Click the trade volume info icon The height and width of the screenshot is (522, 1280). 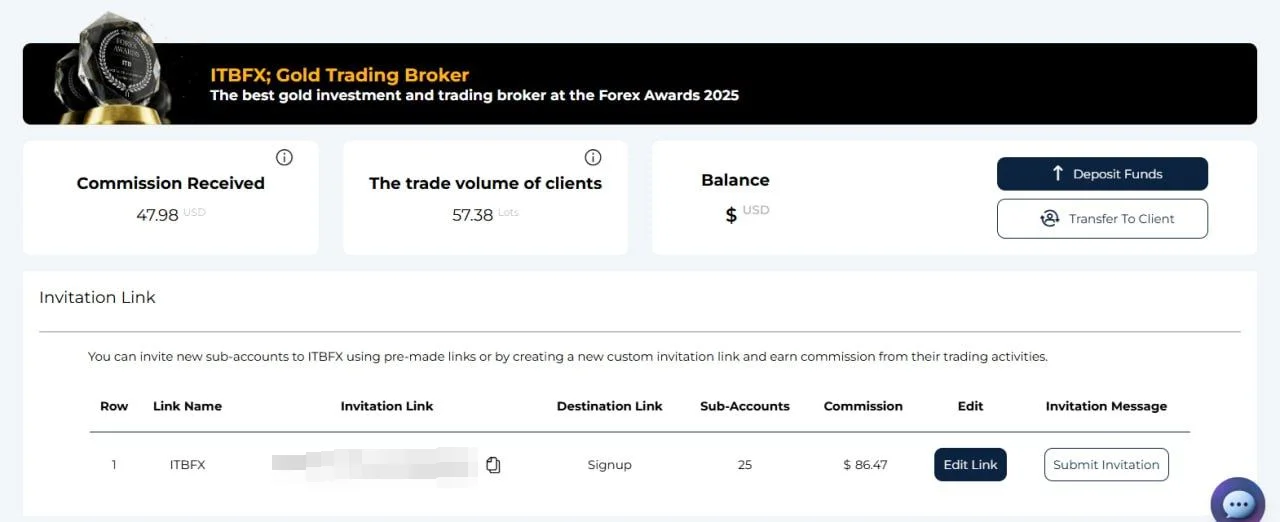click(x=593, y=157)
